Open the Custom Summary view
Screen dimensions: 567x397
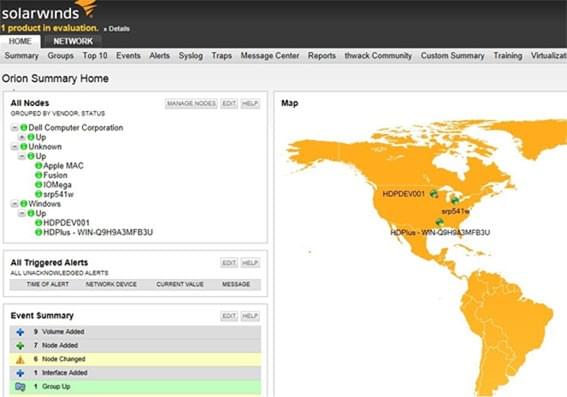coord(452,56)
